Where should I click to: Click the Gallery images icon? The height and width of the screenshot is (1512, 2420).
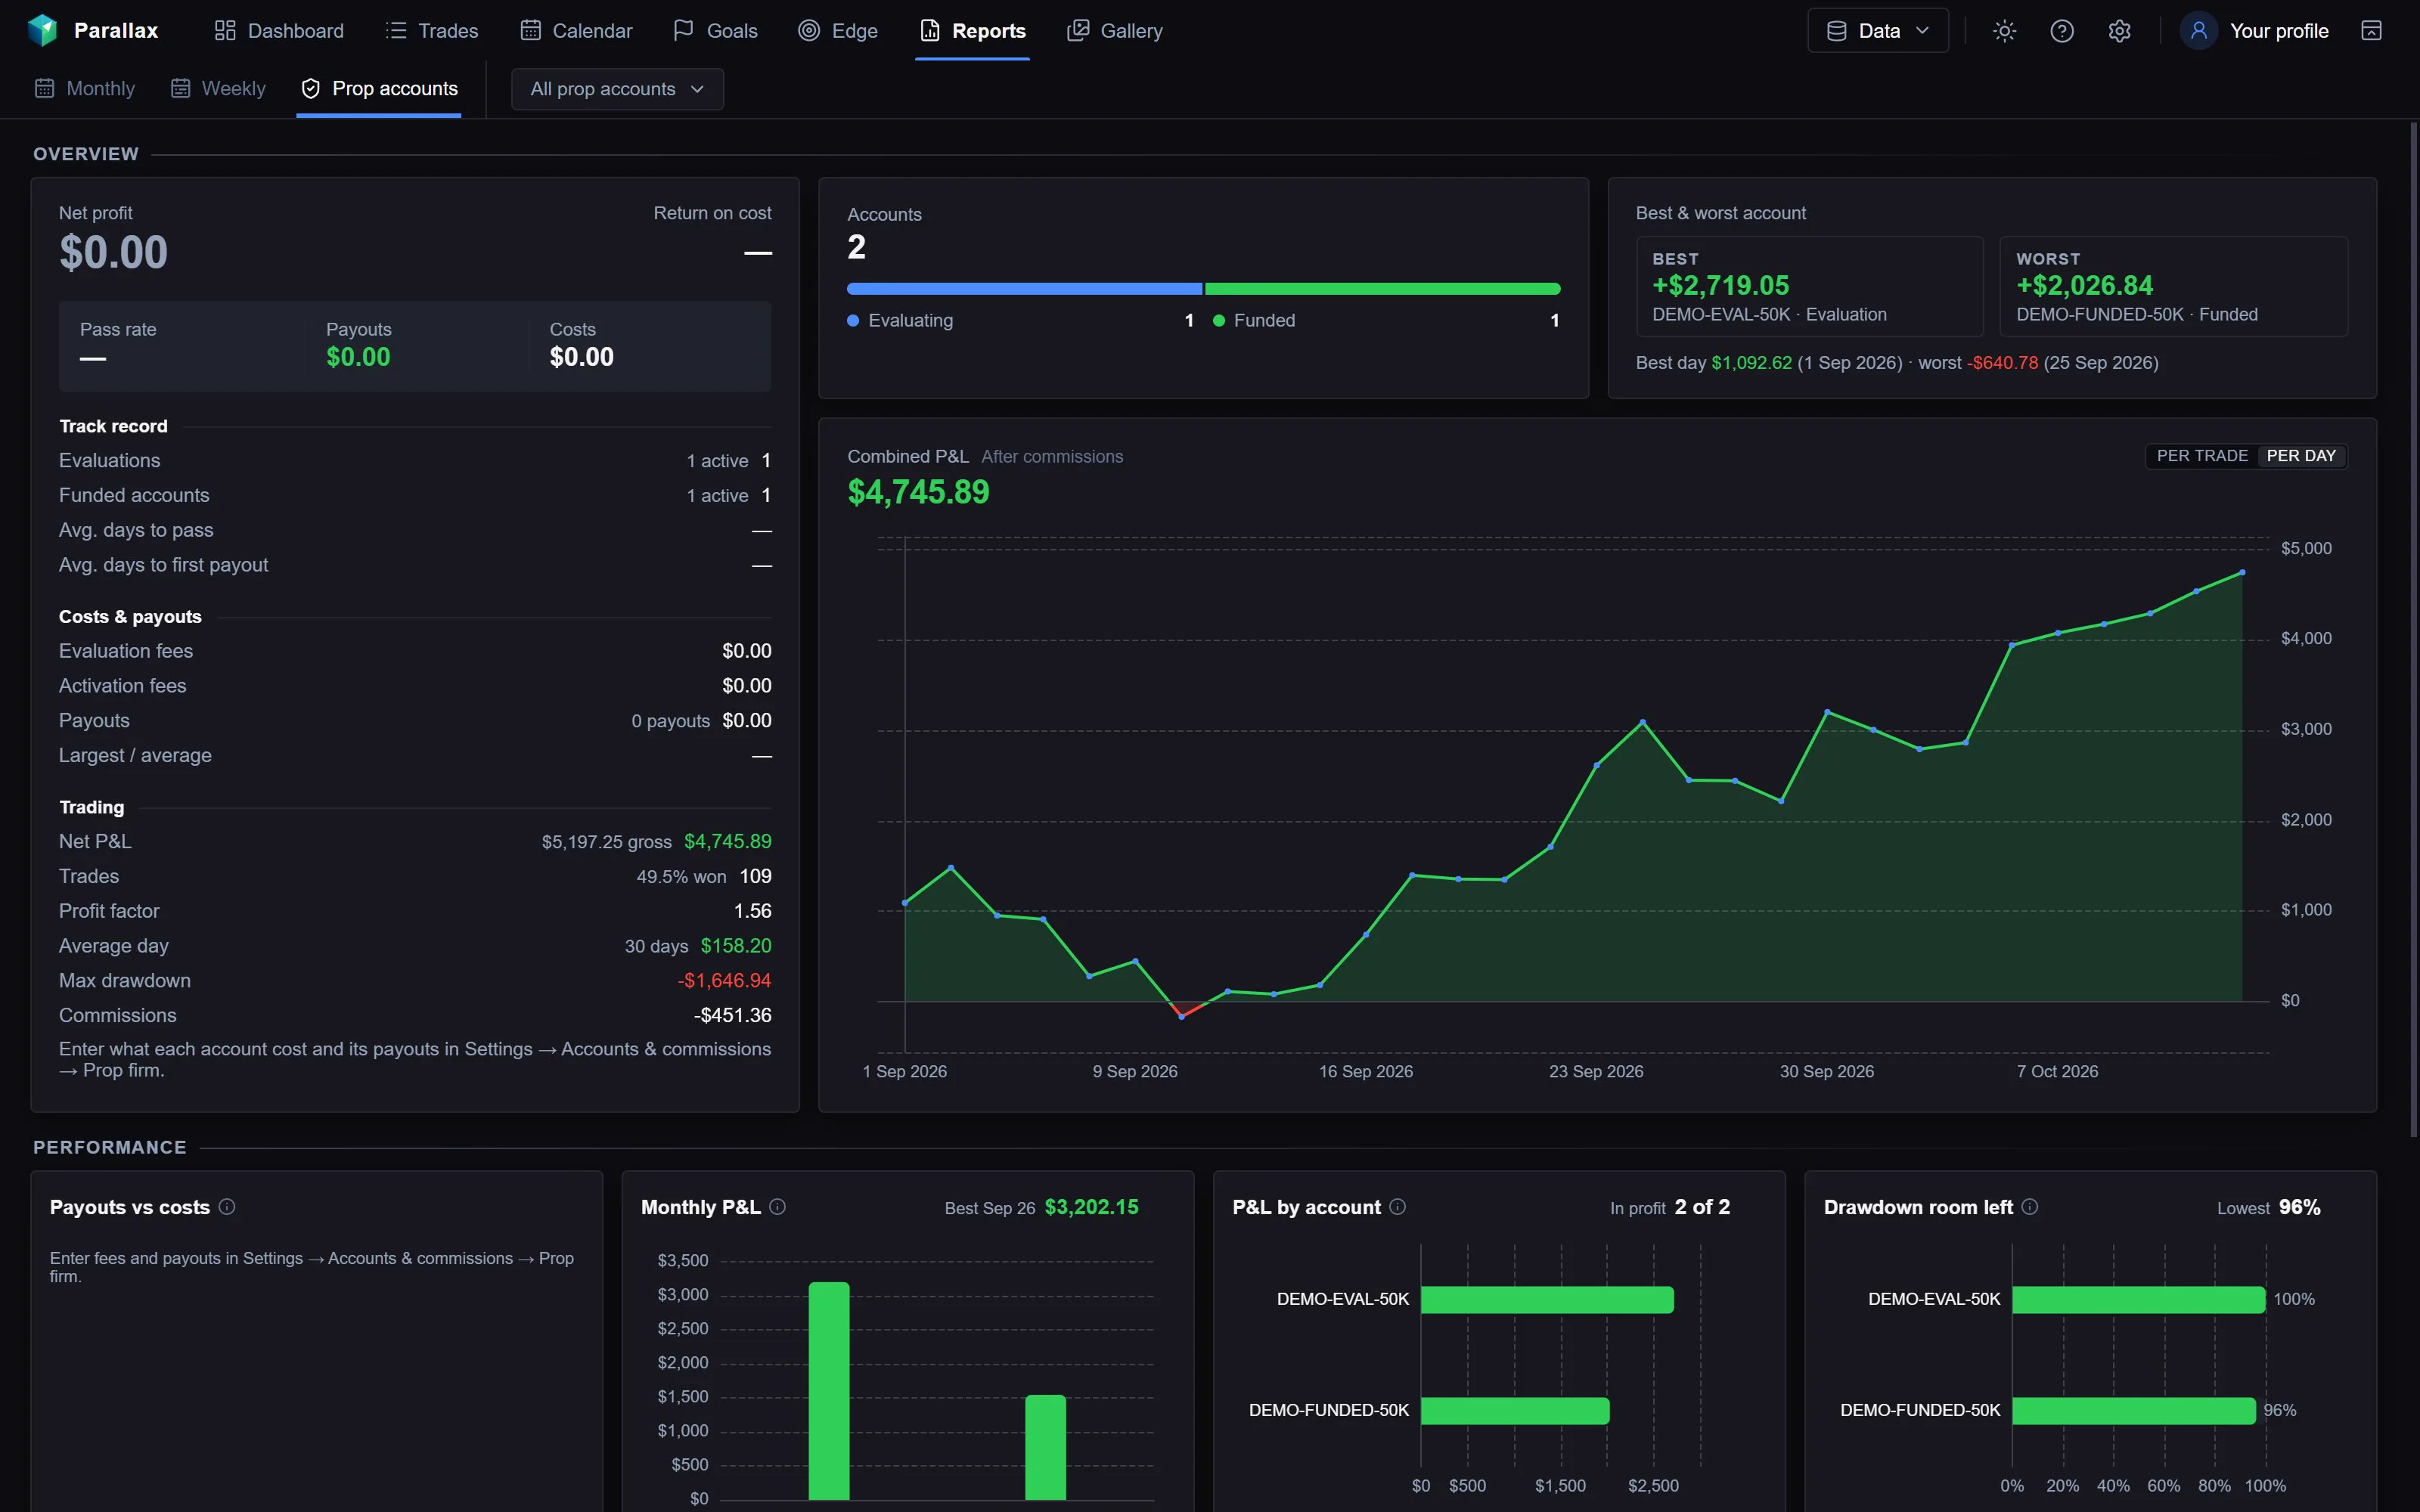pos(1078,31)
